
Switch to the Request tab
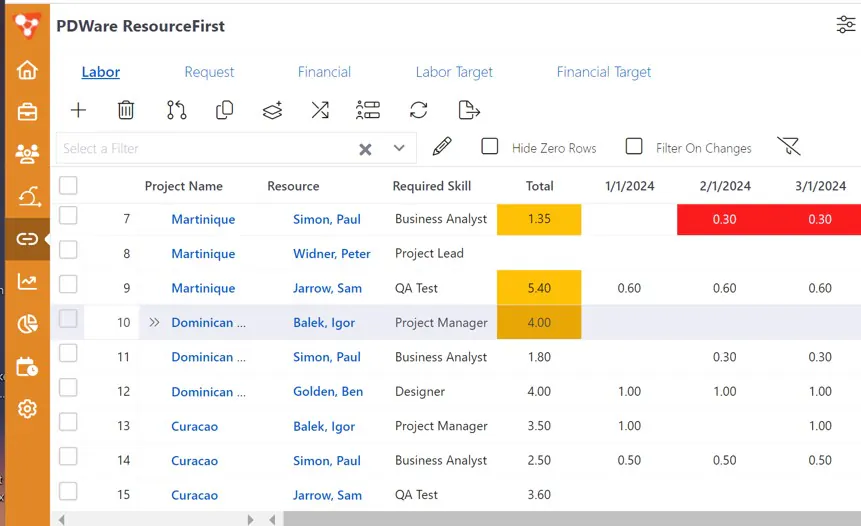point(209,72)
